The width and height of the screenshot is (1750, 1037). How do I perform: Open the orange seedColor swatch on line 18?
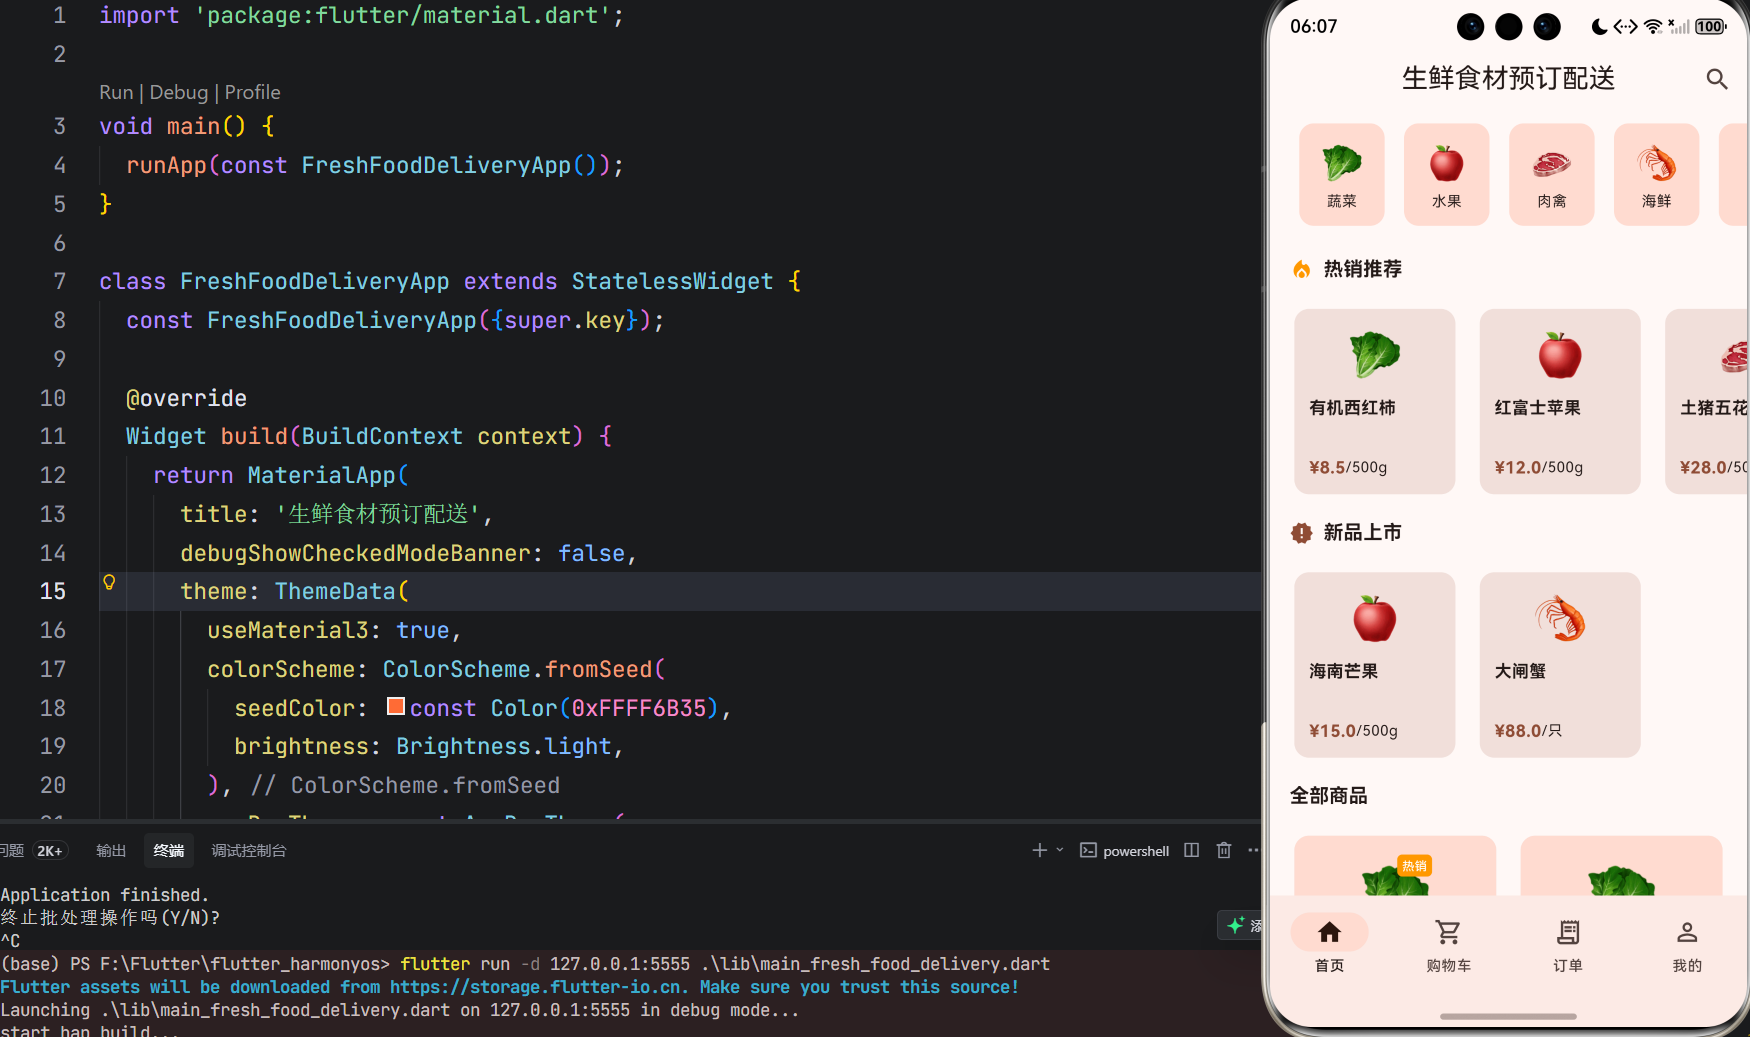pyautogui.click(x=396, y=707)
